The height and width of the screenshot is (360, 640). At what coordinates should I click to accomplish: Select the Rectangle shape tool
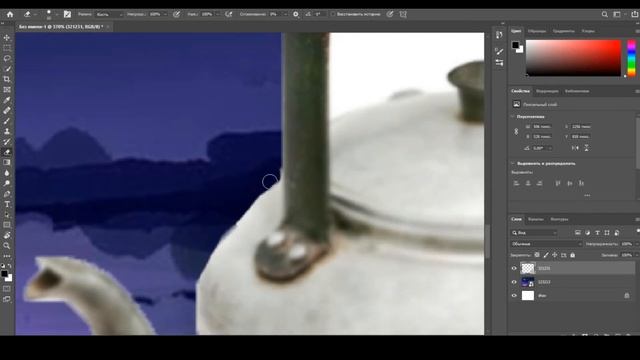7,225
